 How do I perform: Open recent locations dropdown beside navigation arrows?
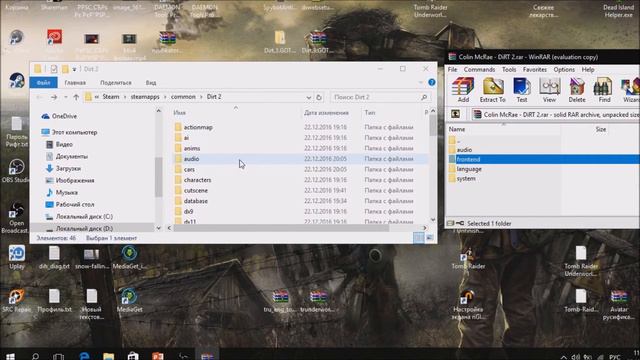65,97
